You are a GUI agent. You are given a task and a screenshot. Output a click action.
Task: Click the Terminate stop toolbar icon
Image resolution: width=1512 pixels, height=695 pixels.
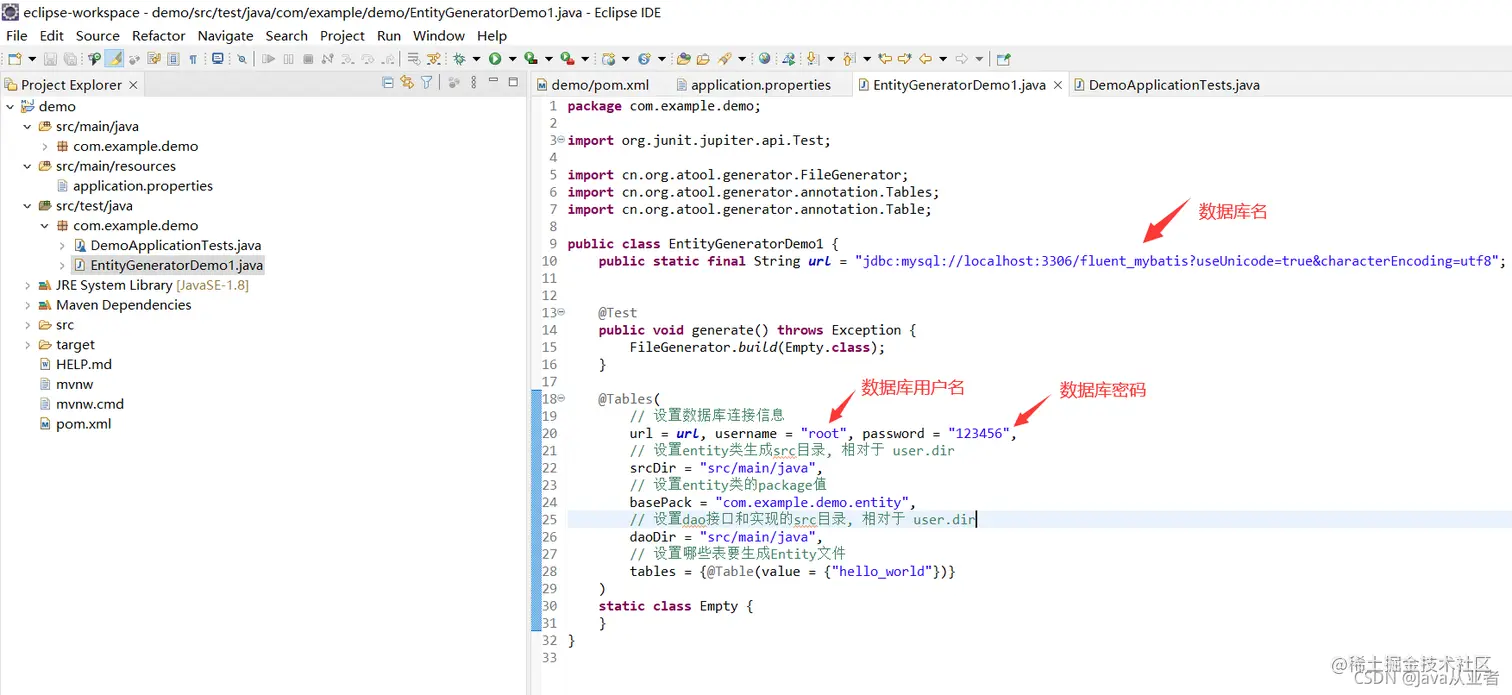pyautogui.click(x=308, y=59)
